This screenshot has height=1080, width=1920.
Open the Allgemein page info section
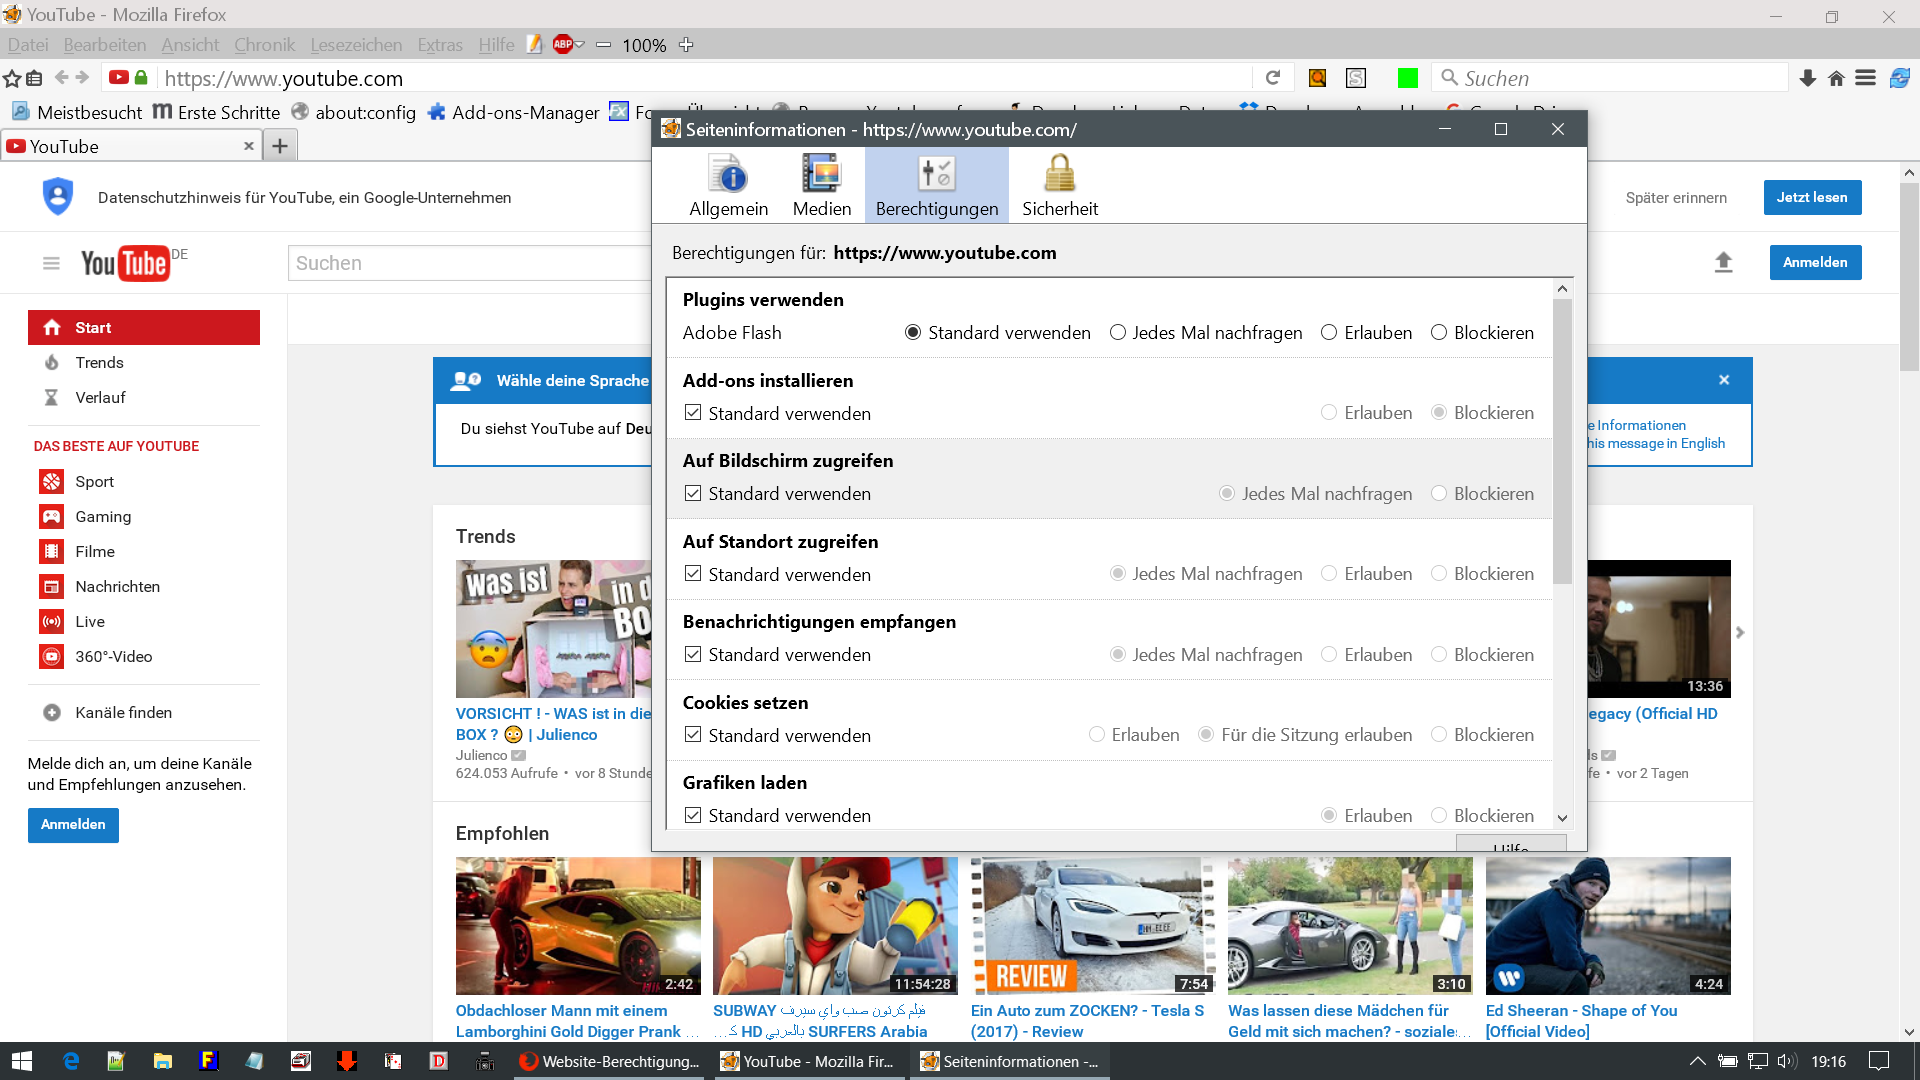click(728, 186)
